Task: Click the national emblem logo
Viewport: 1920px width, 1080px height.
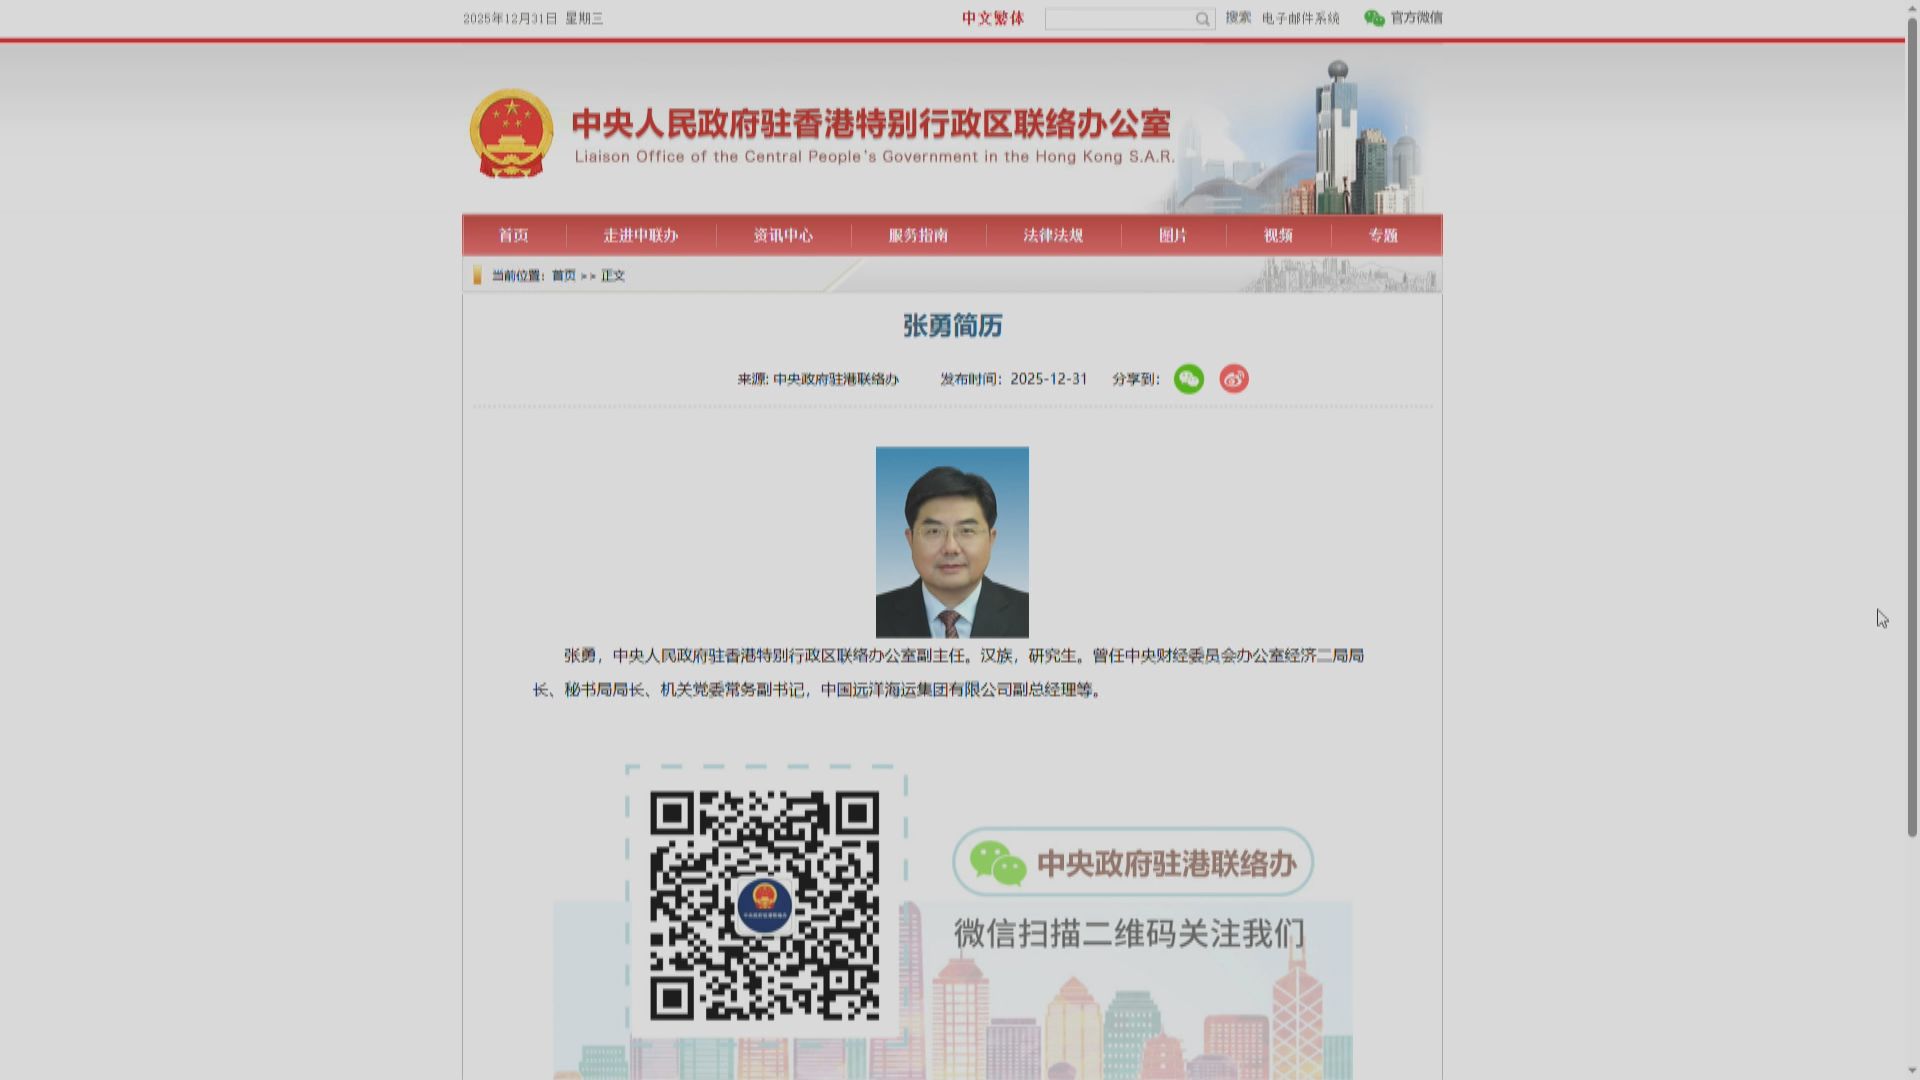Action: 511,134
